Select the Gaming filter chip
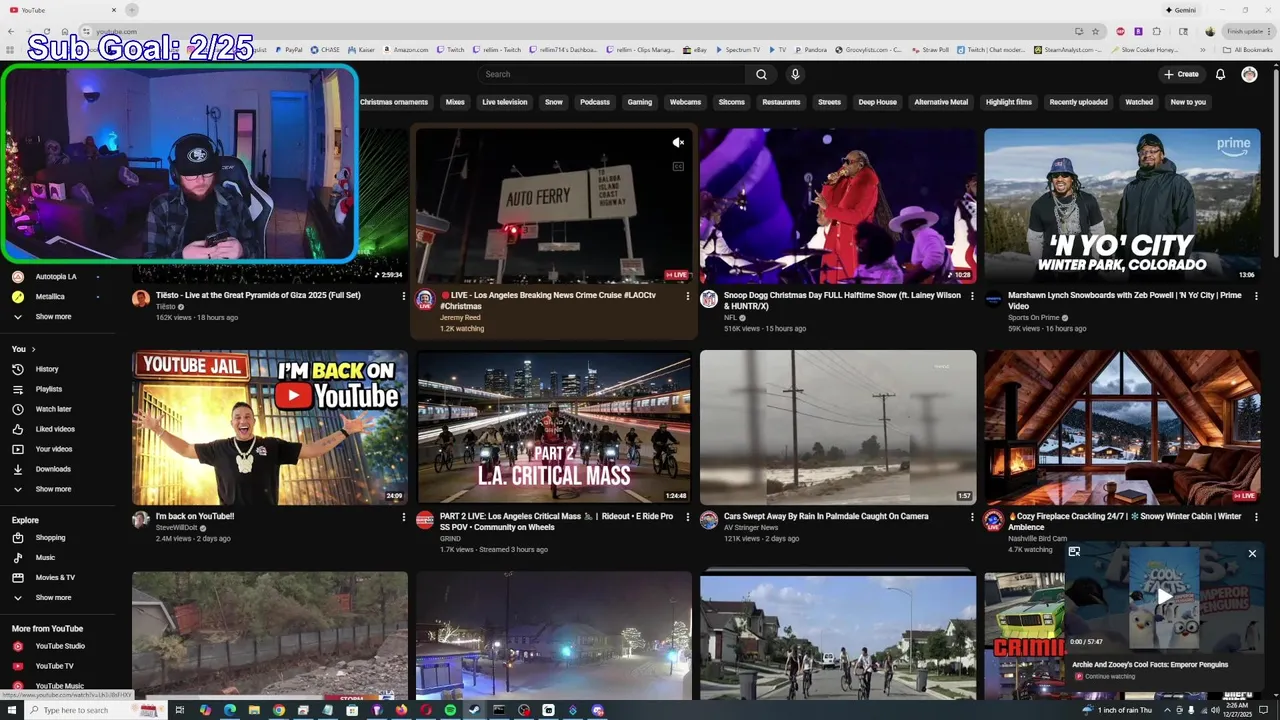Screen dimensions: 1280x720 (x=640, y=102)
